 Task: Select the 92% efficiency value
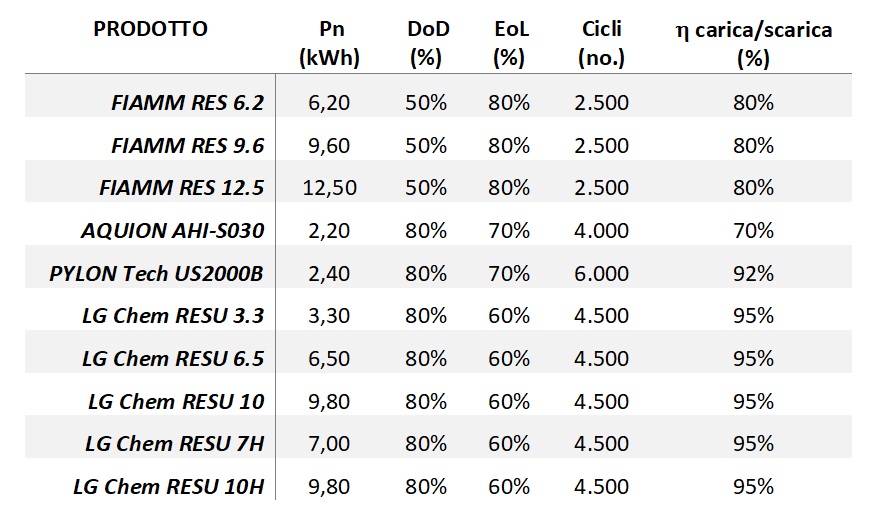(x=753, y=274)
